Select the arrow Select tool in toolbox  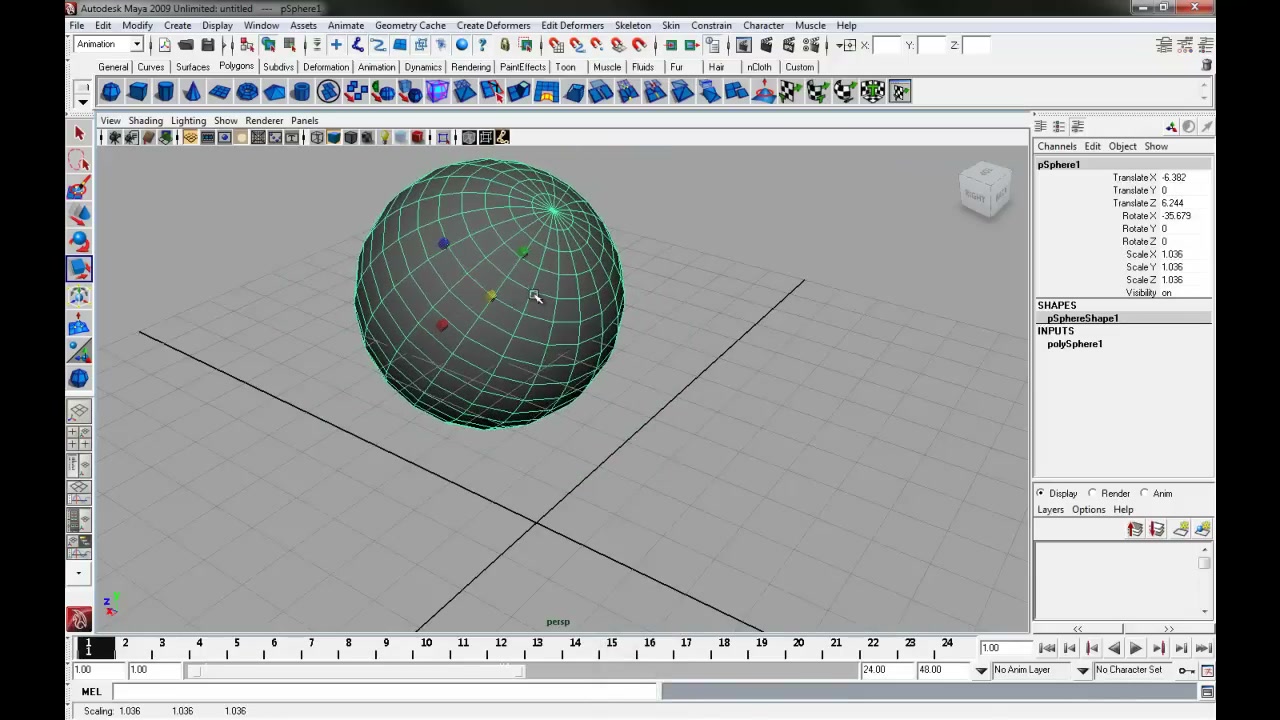(79, 133)
